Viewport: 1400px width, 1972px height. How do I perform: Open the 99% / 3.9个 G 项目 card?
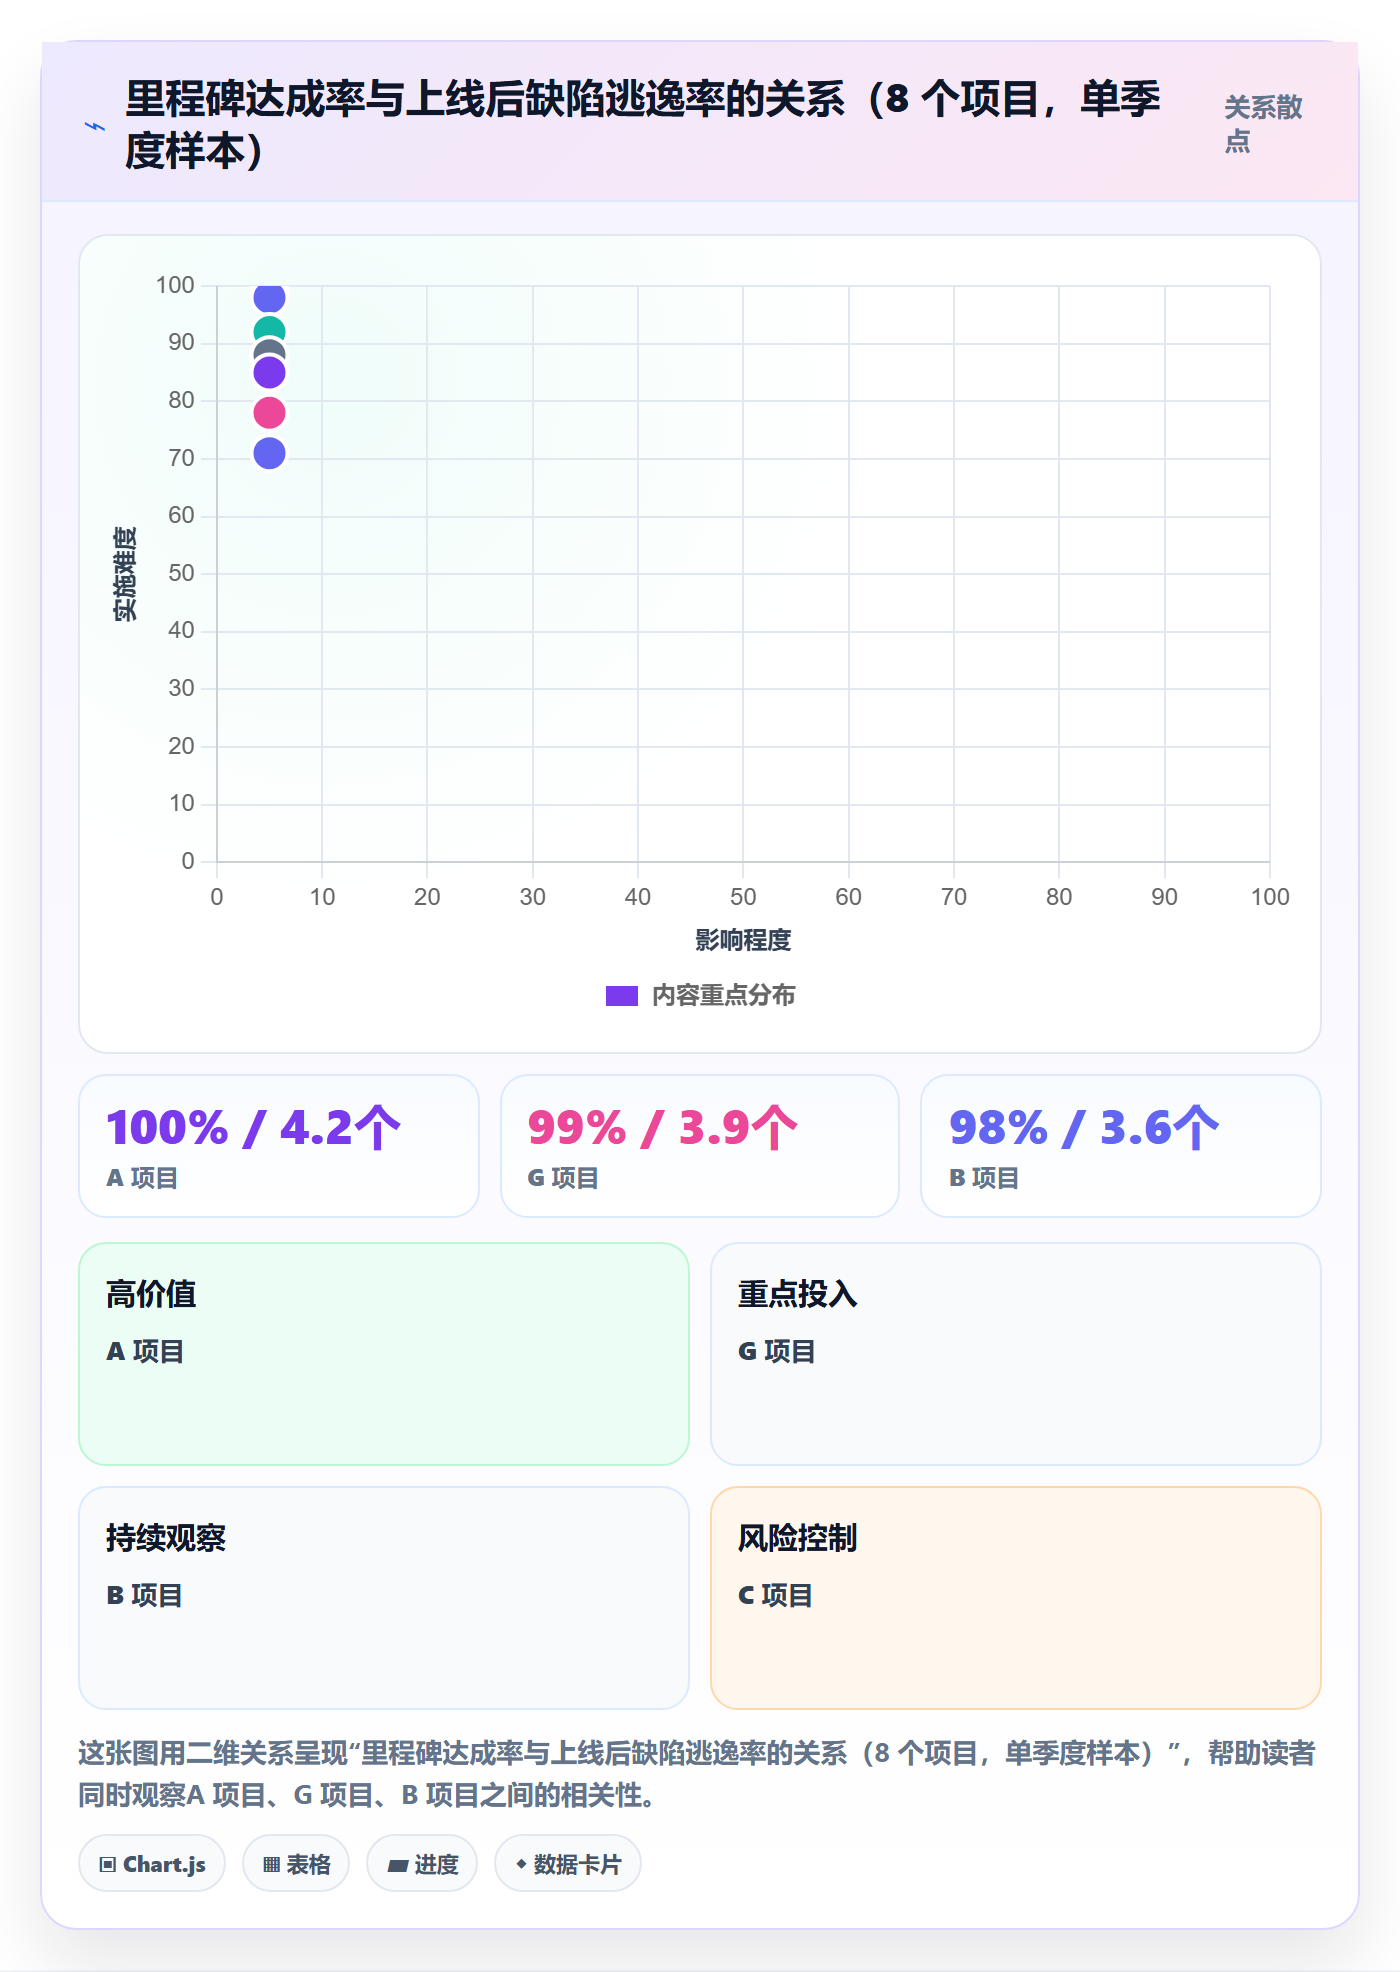(x=700, y=1146)
